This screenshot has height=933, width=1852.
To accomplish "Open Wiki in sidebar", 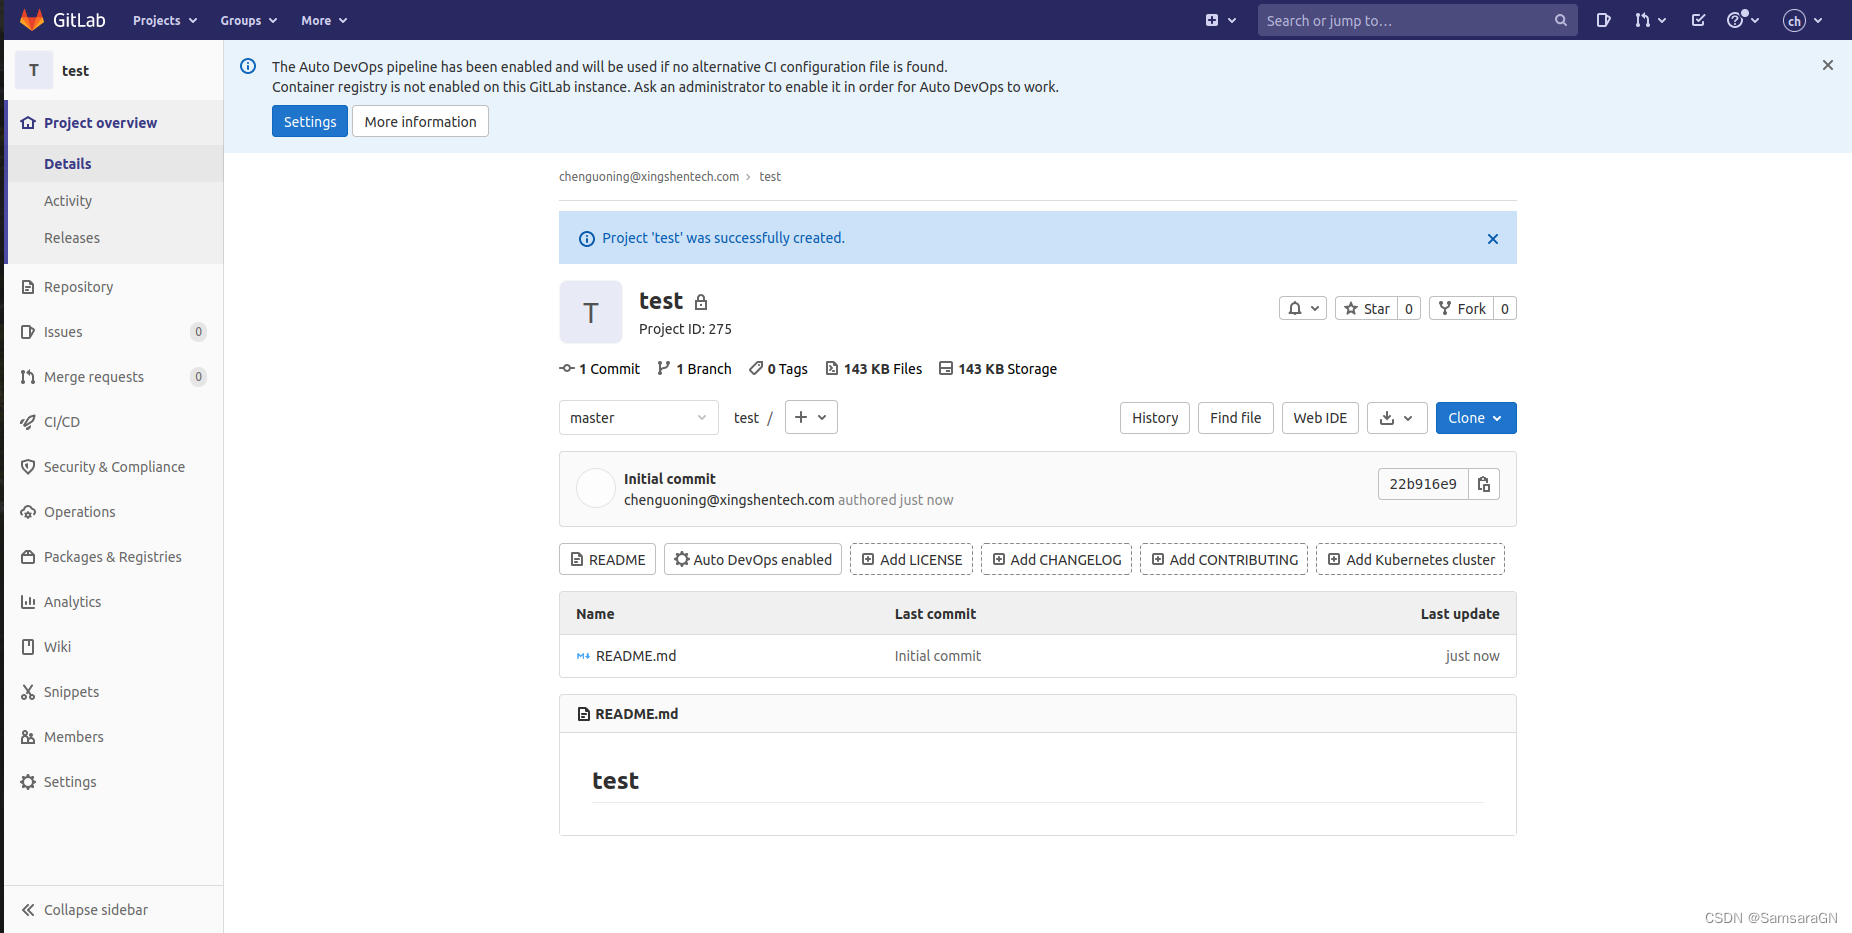I will point(114,647).
